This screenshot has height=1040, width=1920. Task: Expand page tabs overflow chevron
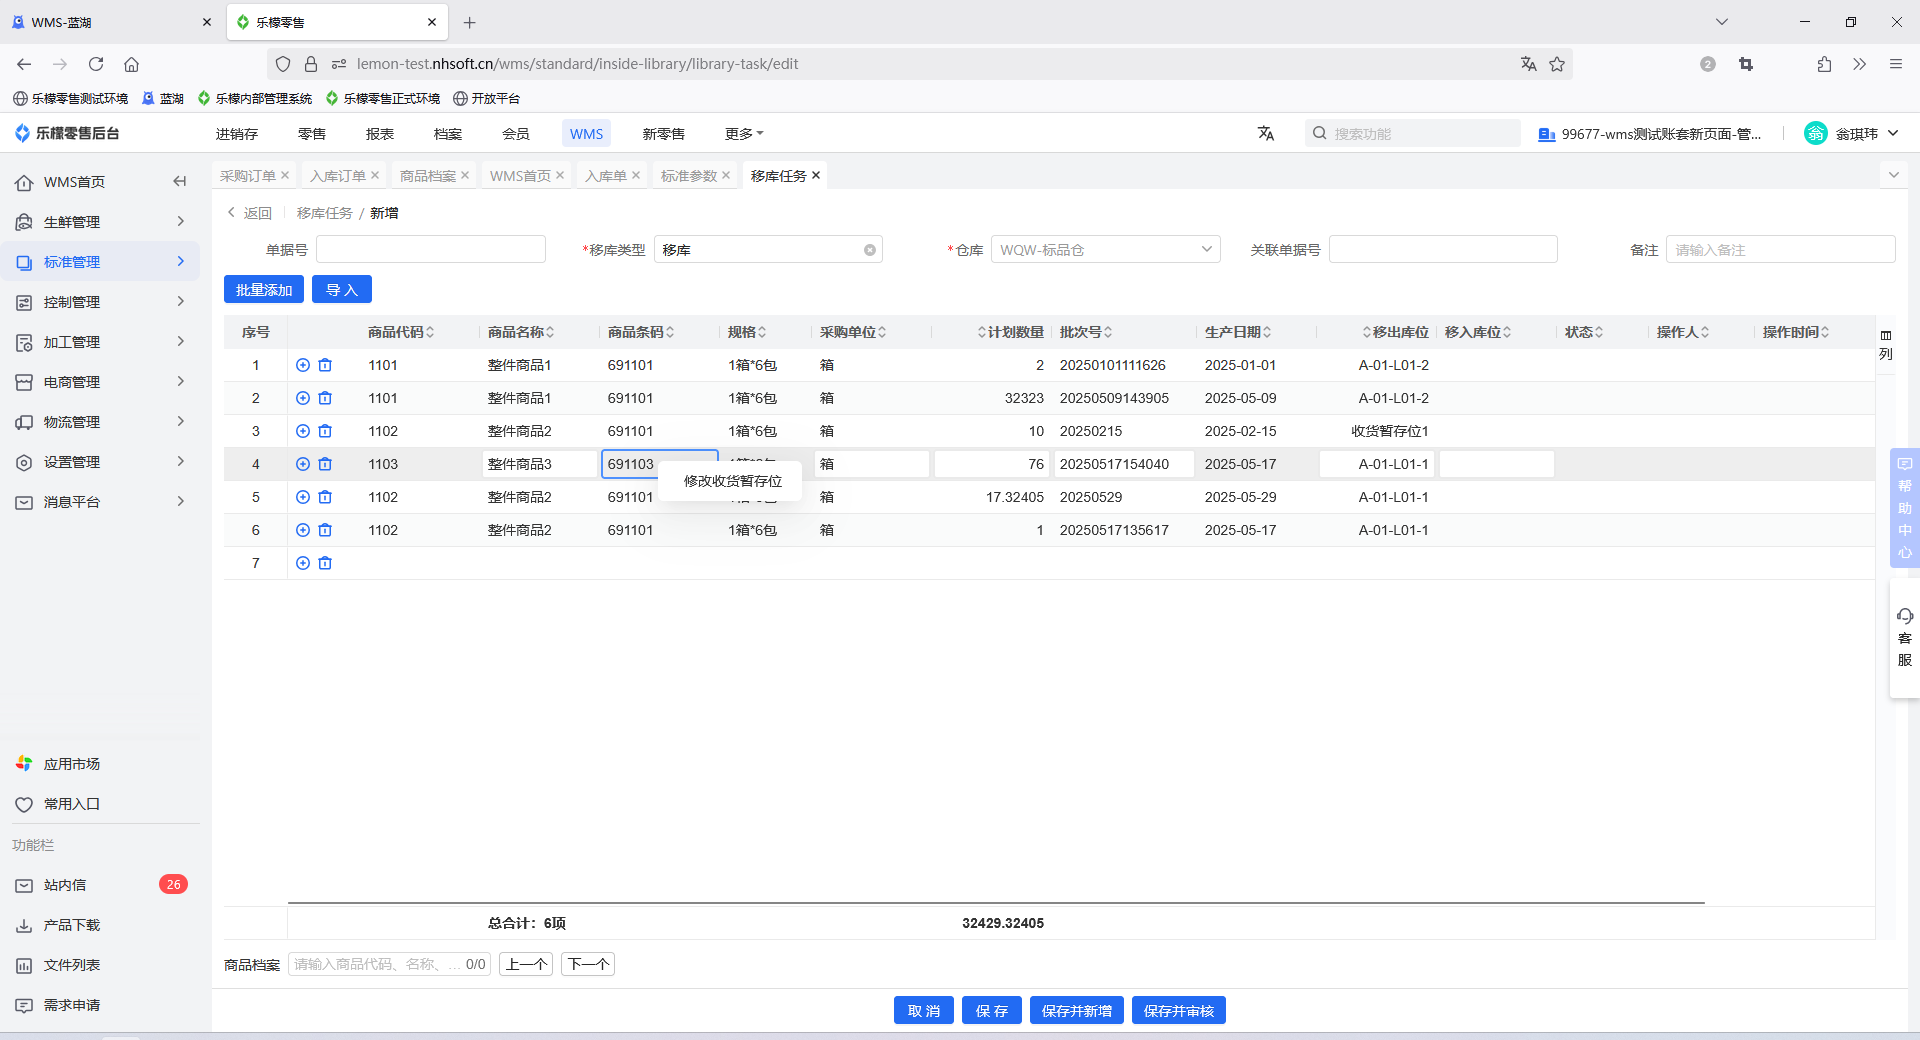coord(1893,175)
